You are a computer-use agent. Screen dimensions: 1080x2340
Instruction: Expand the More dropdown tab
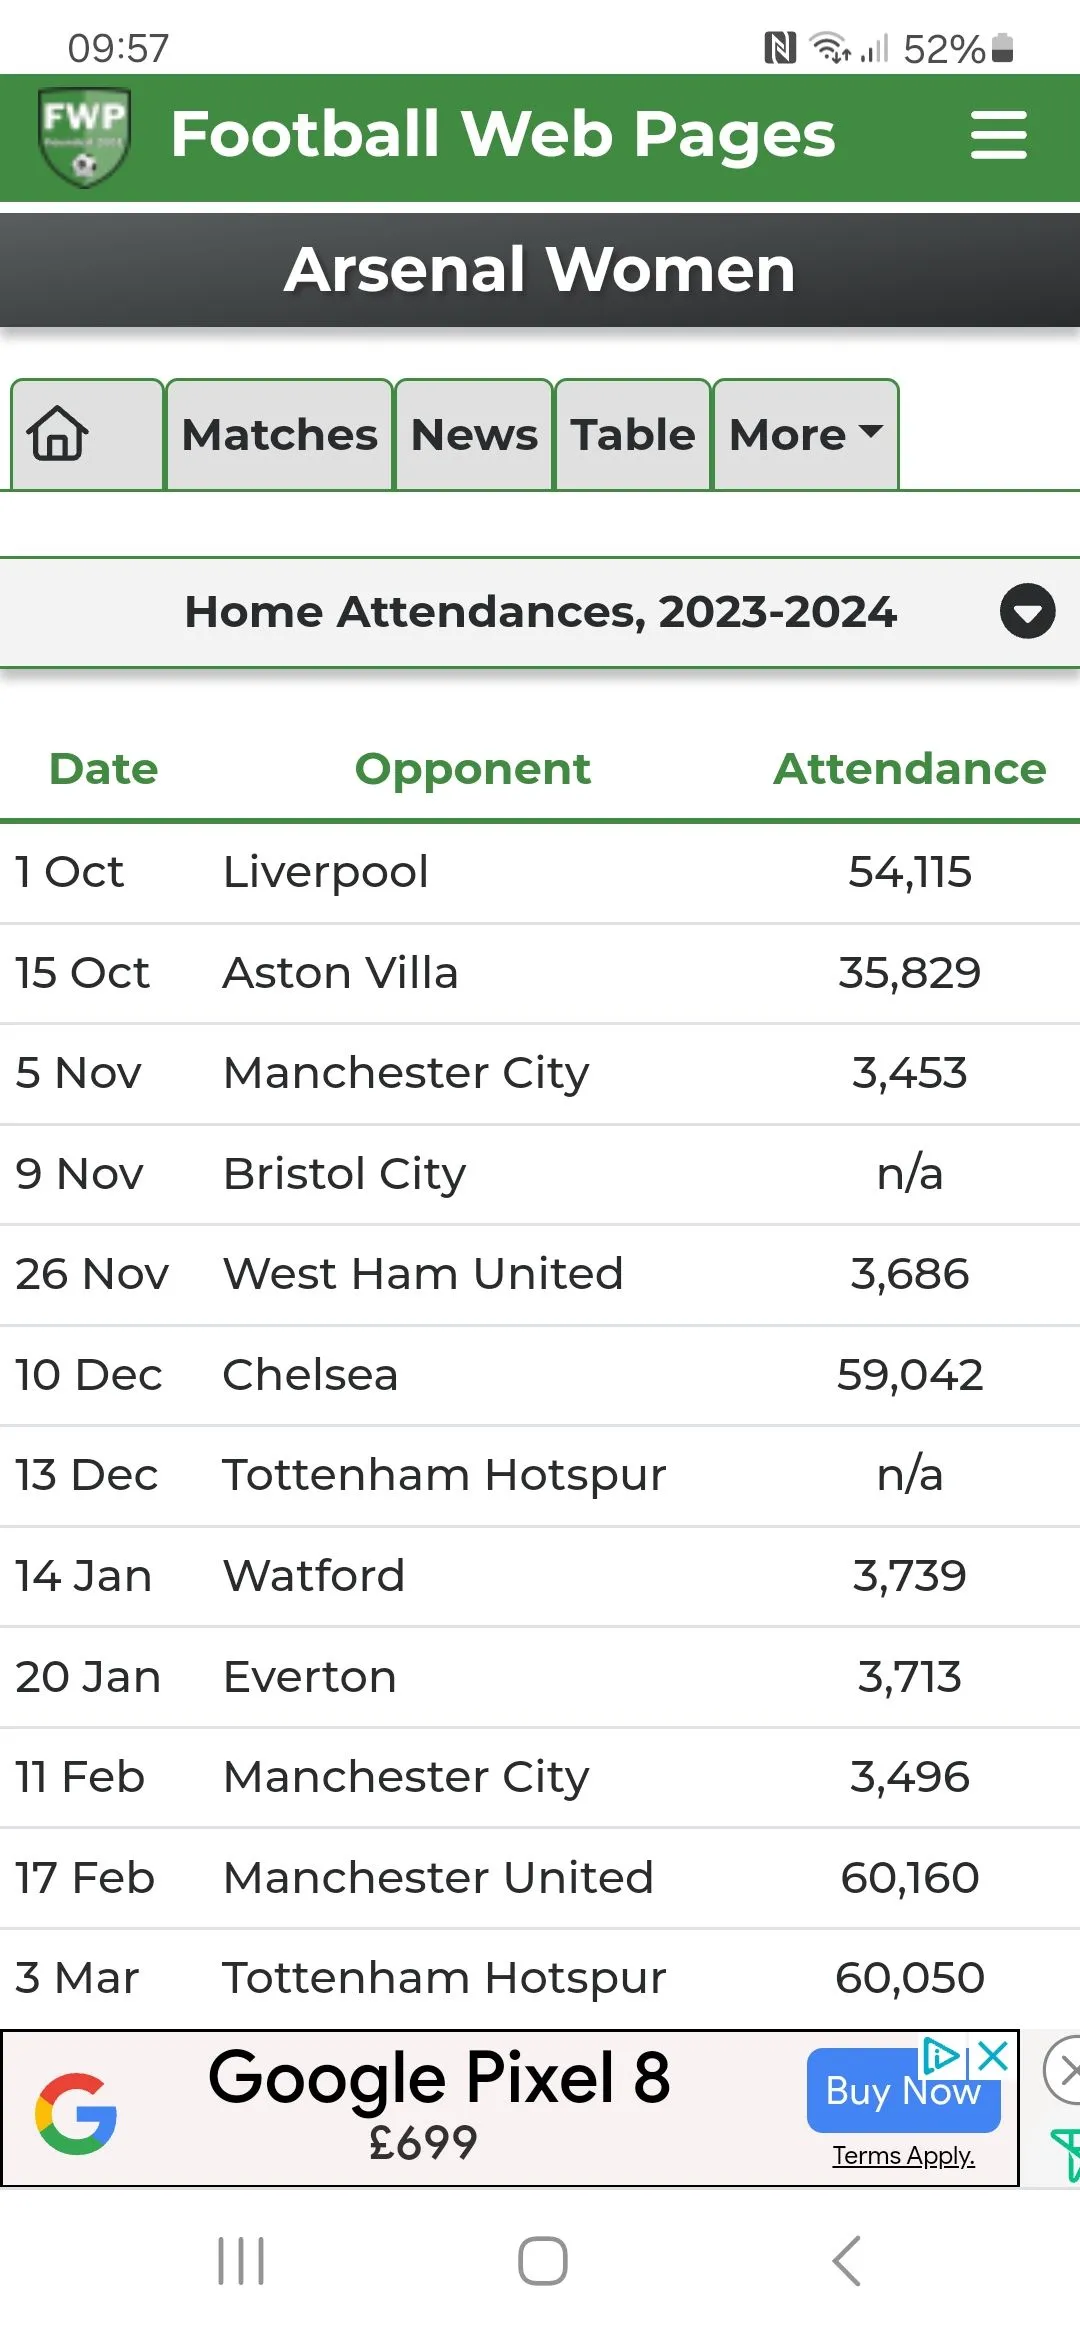coord(805,434)
